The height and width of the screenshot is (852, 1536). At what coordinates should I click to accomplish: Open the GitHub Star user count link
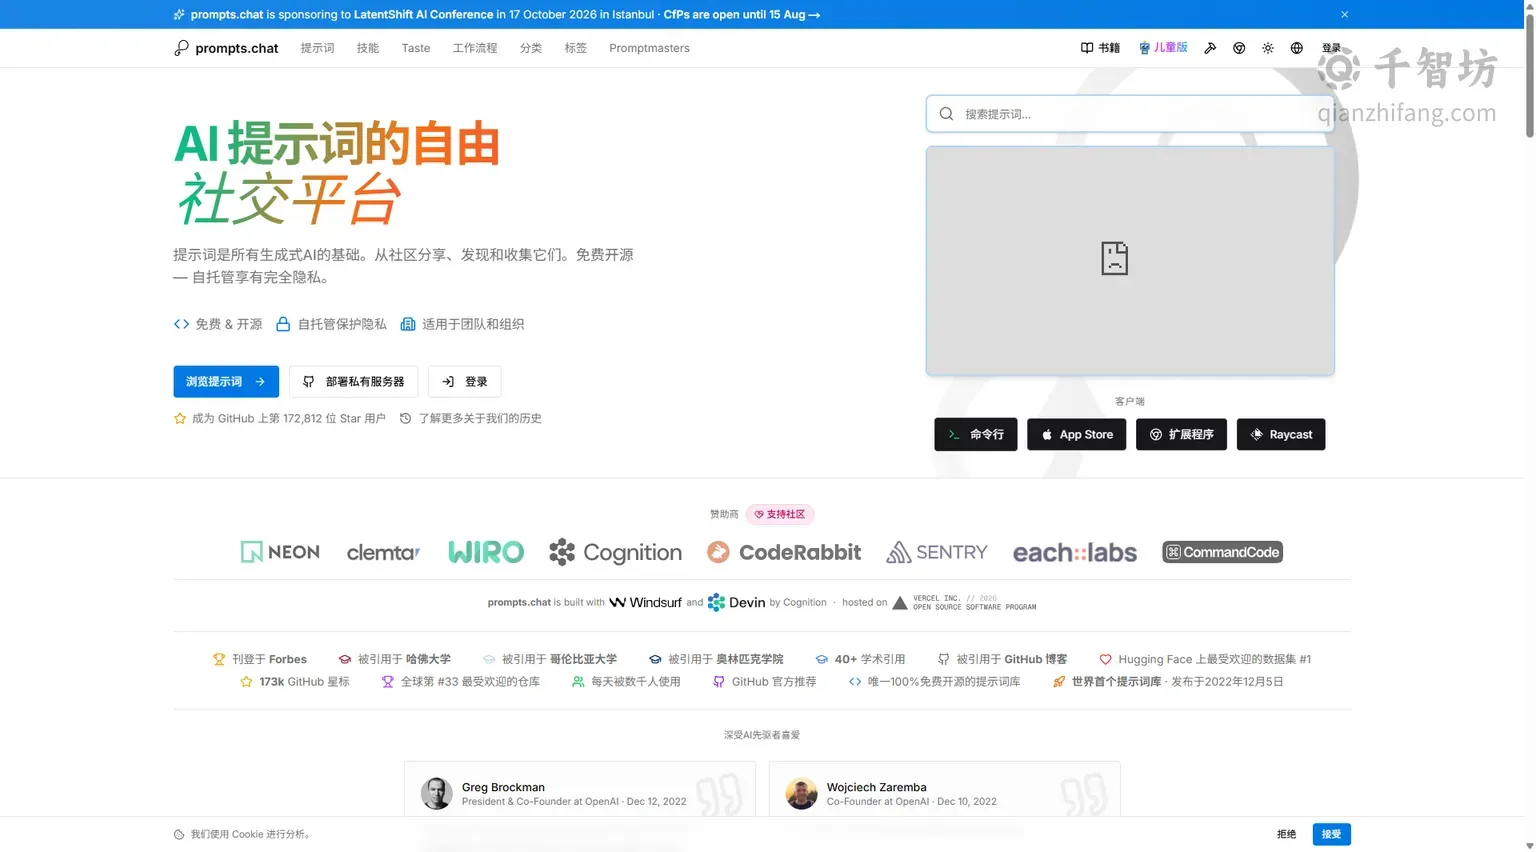coord(280,419)
